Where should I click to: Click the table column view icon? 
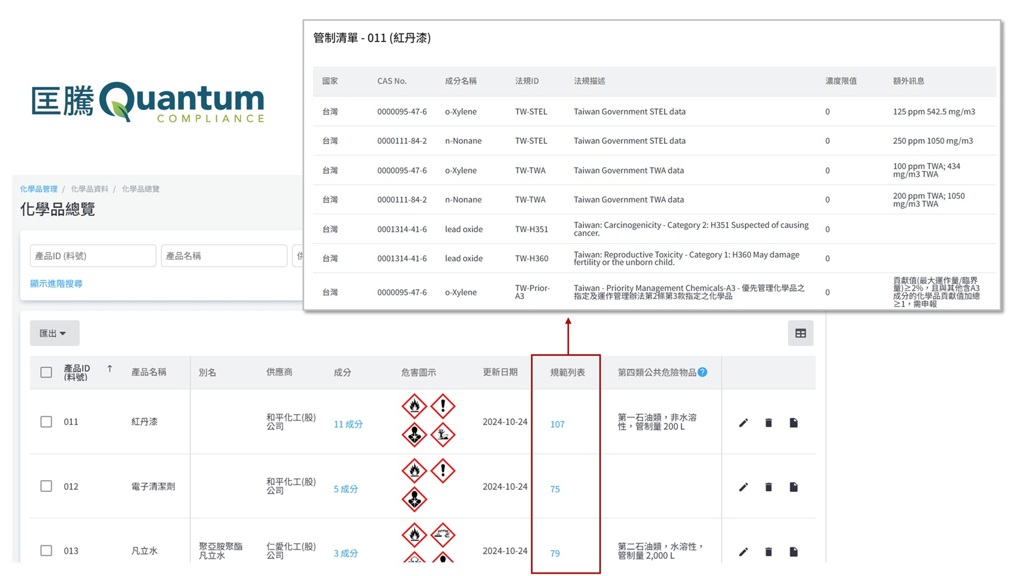(x=800, y=333)
